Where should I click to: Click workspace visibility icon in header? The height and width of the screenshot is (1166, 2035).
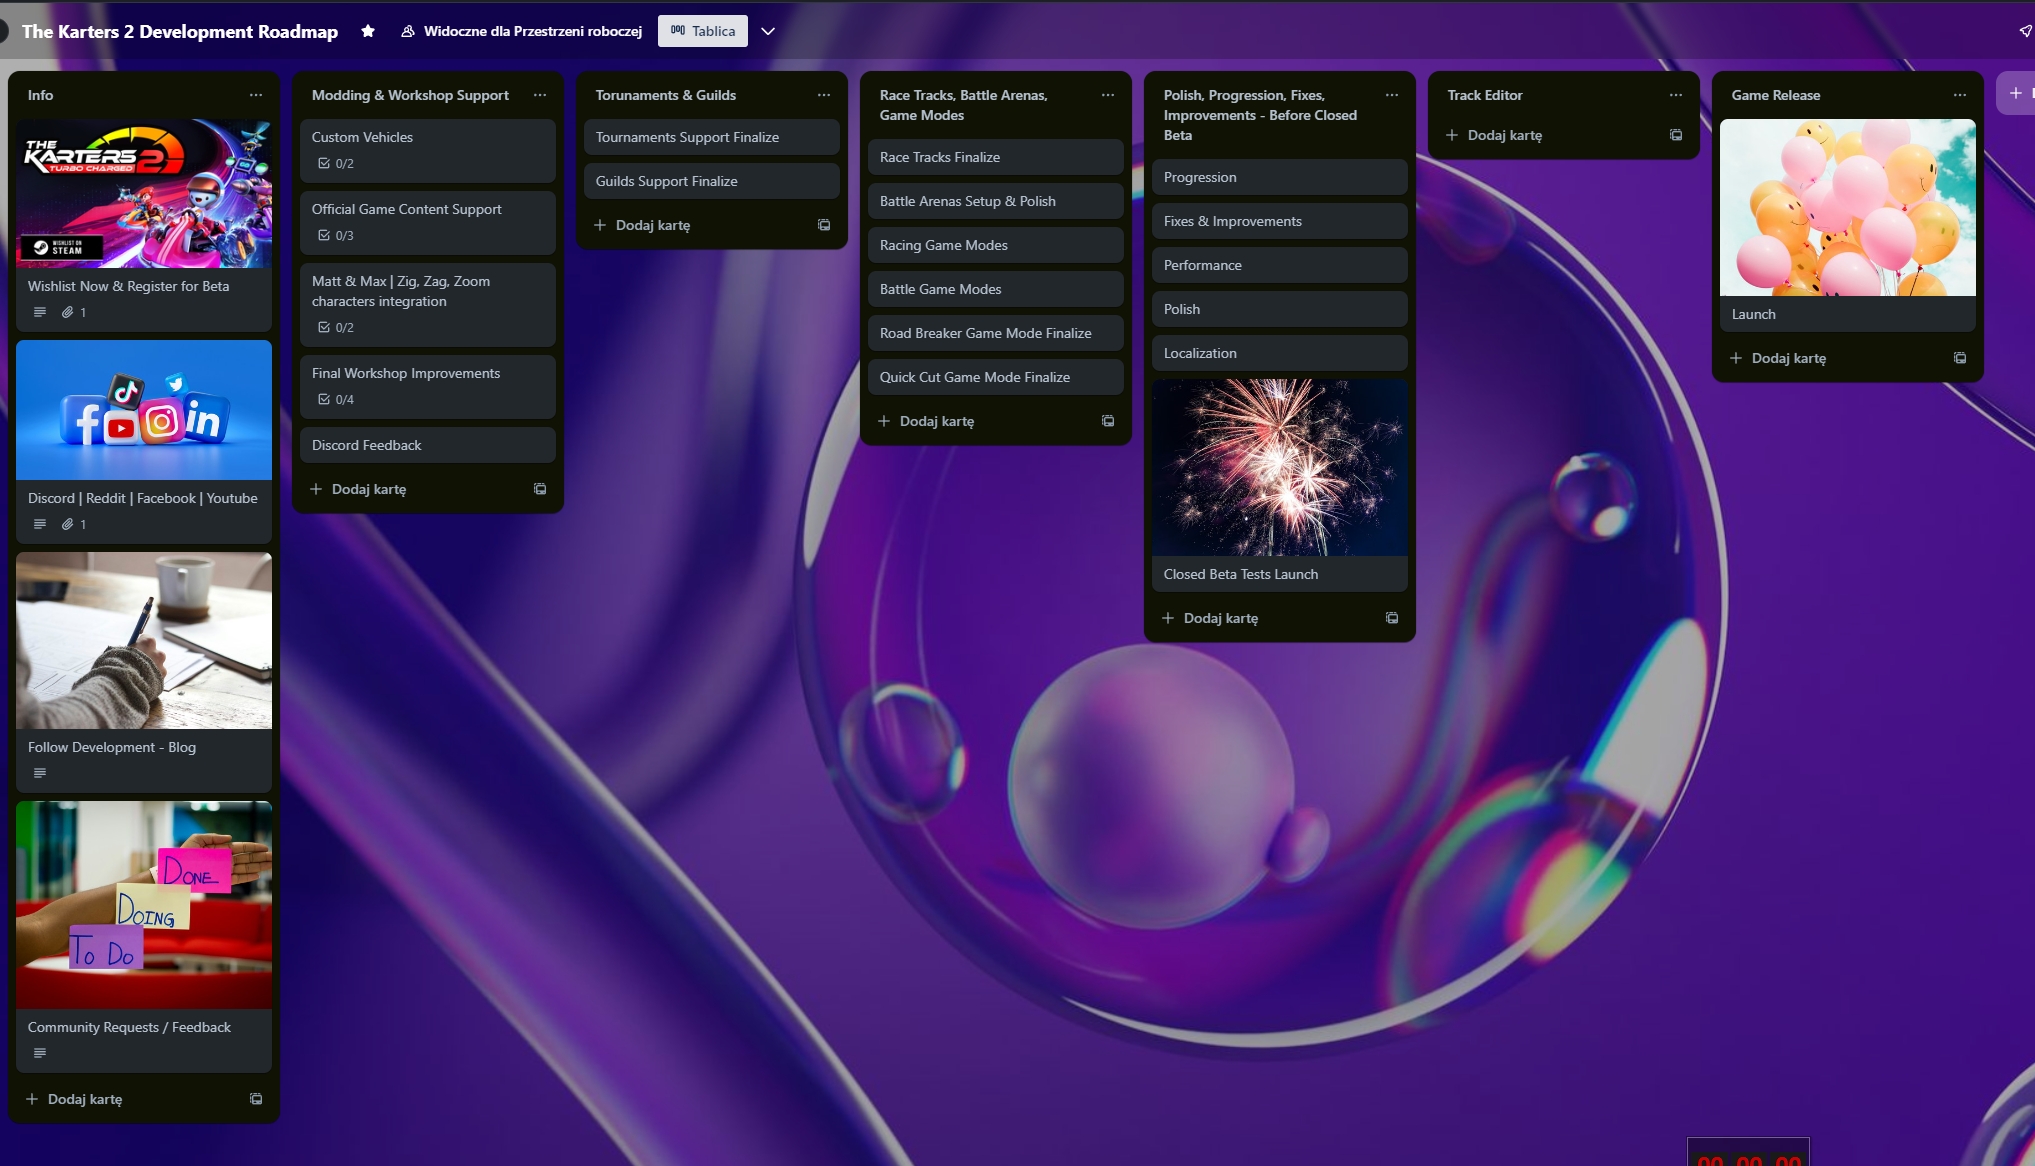point(408,31)
